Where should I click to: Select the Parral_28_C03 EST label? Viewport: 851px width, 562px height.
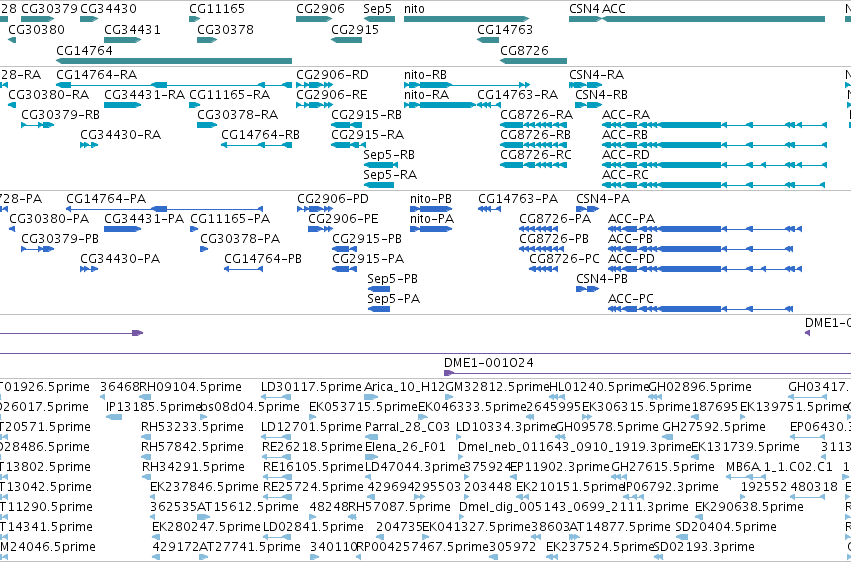click(x=408, y=427)
